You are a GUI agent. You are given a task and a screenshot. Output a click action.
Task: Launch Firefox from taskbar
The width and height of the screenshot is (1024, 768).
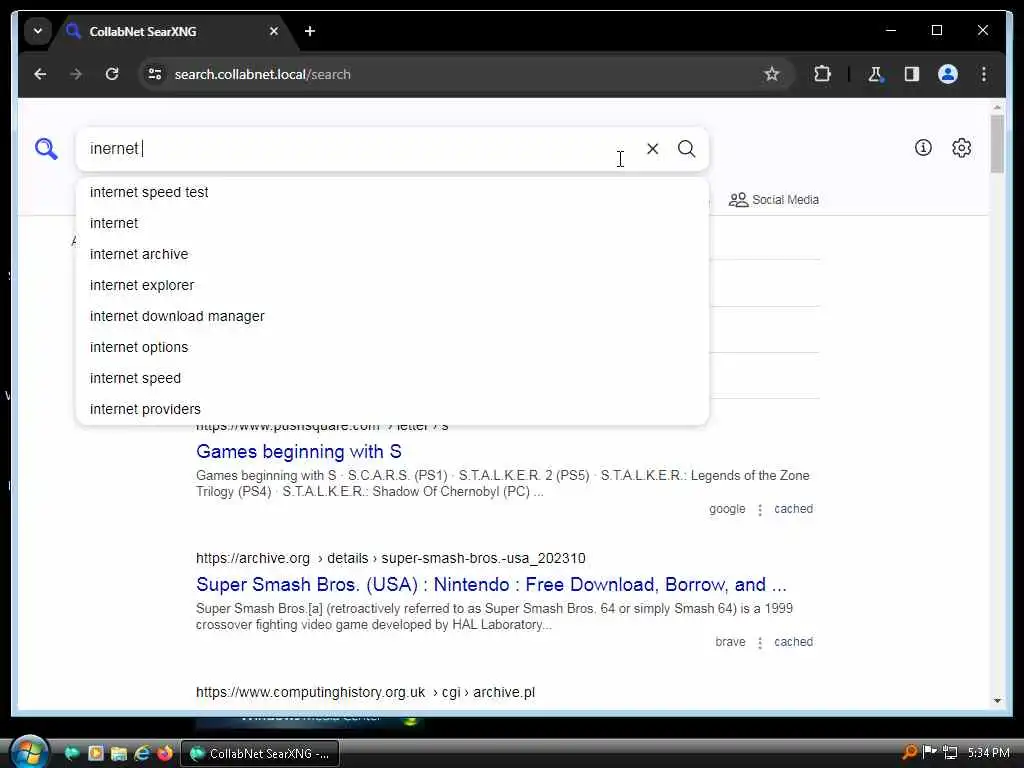[x=165, y=753]
